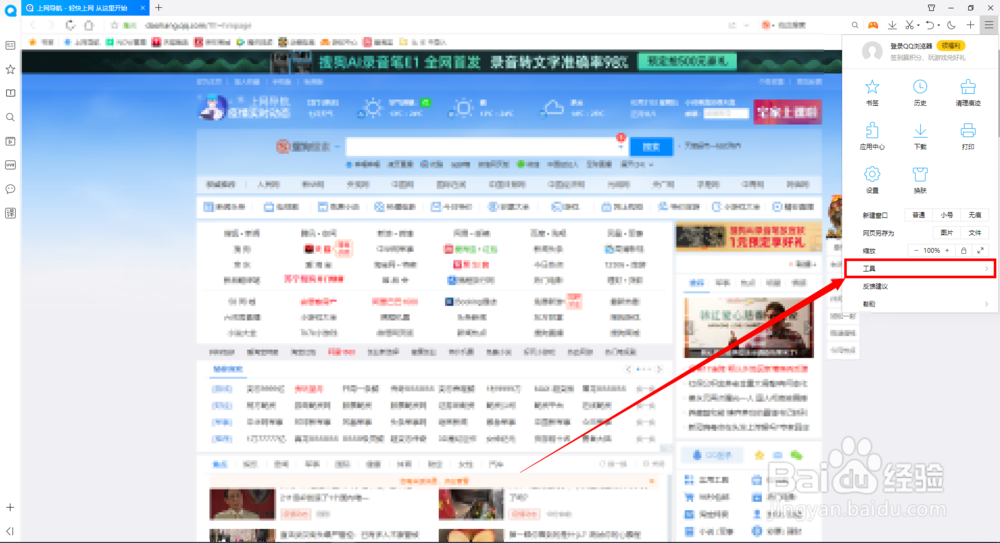Open 书签 bookmarks in the menu panel
The image size is (1000, 543).
[x=872, y=92]
